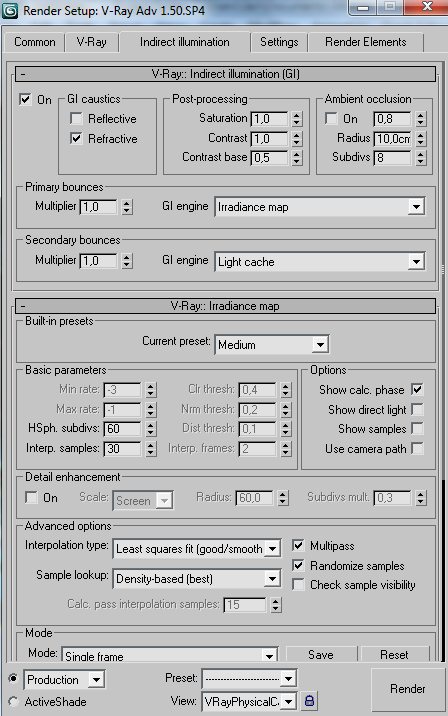Open the Sample lookup dropdown
Screen dimensions: 448x716
(196, 579)
